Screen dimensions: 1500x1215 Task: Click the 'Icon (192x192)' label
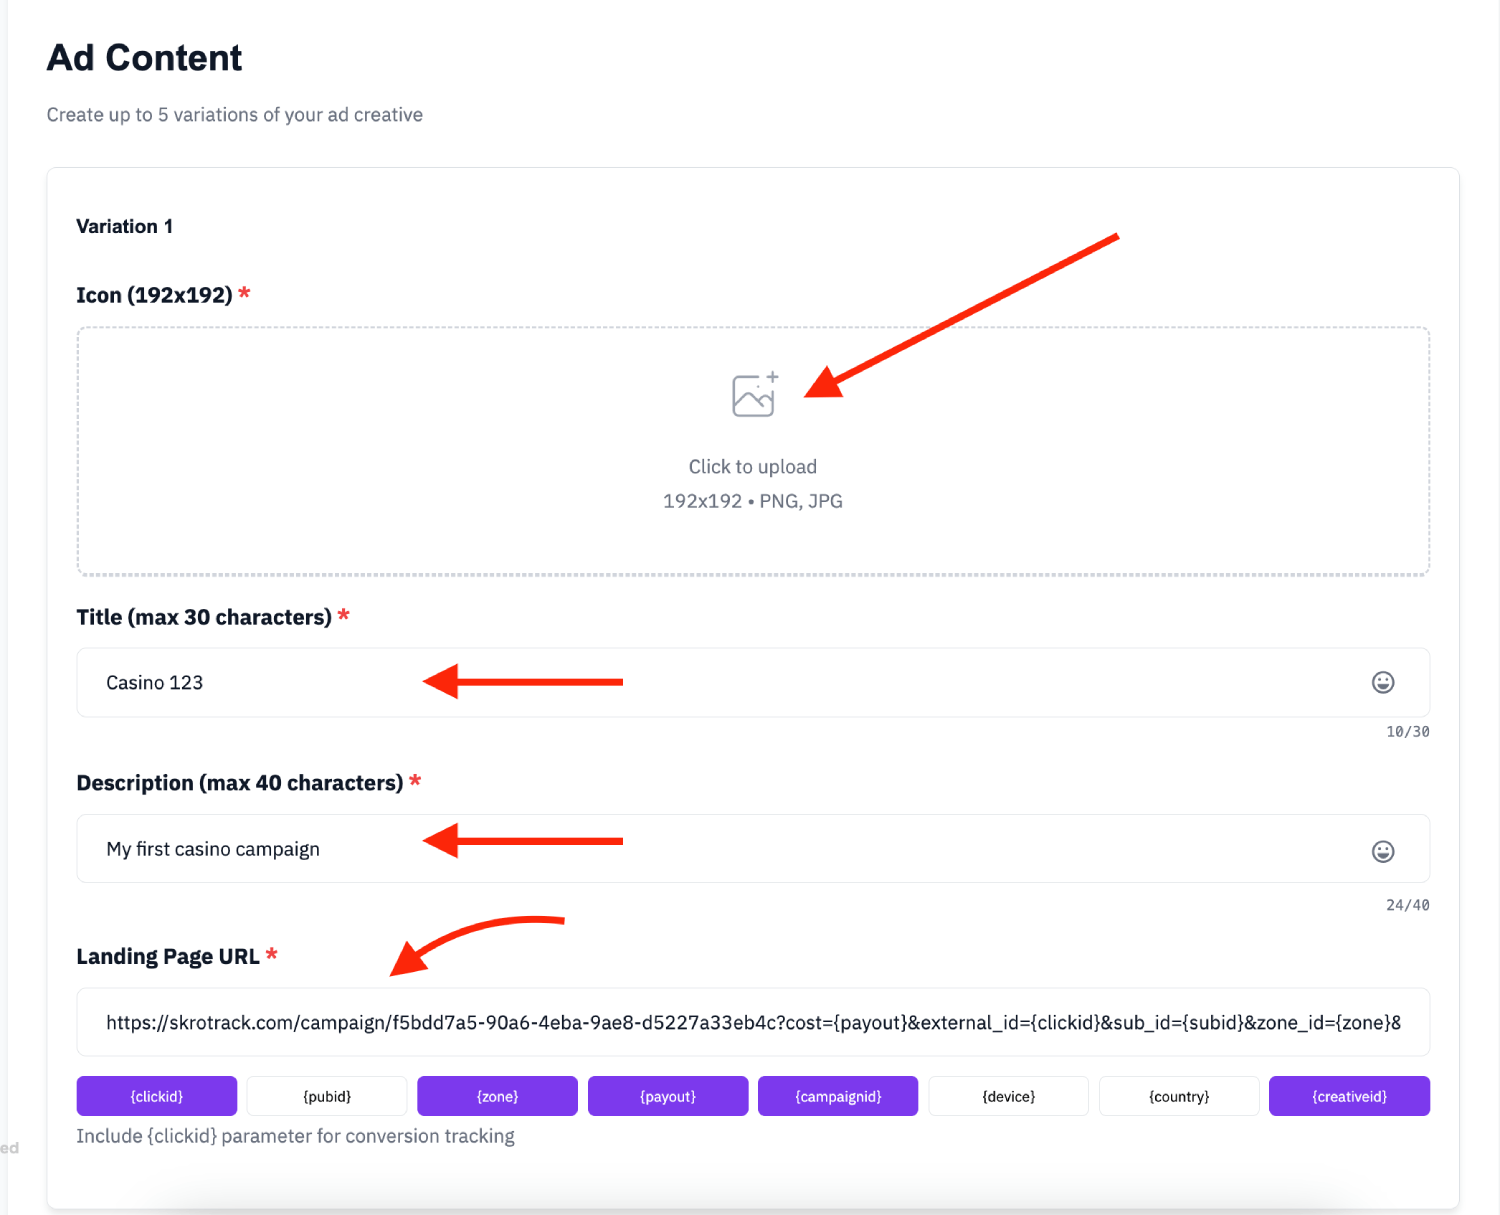(x=154, y=295)
